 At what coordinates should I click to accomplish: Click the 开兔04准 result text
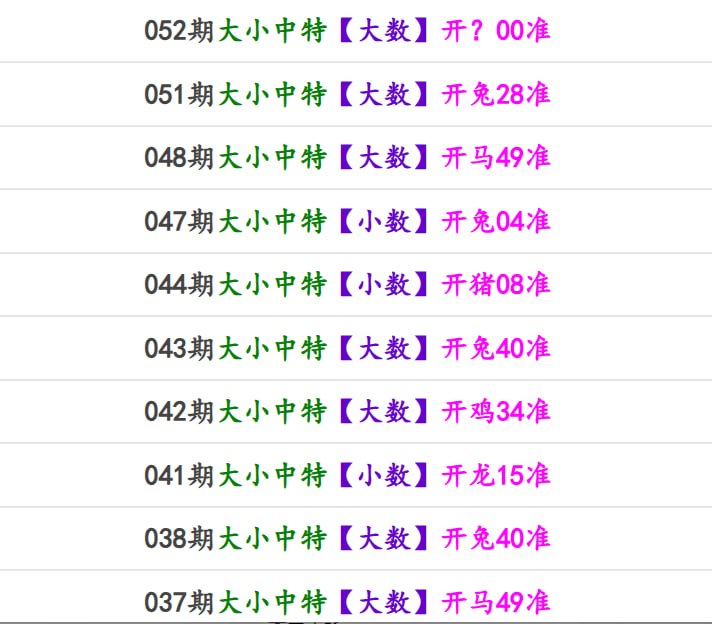pyautogui.click(x=496, y=221)
